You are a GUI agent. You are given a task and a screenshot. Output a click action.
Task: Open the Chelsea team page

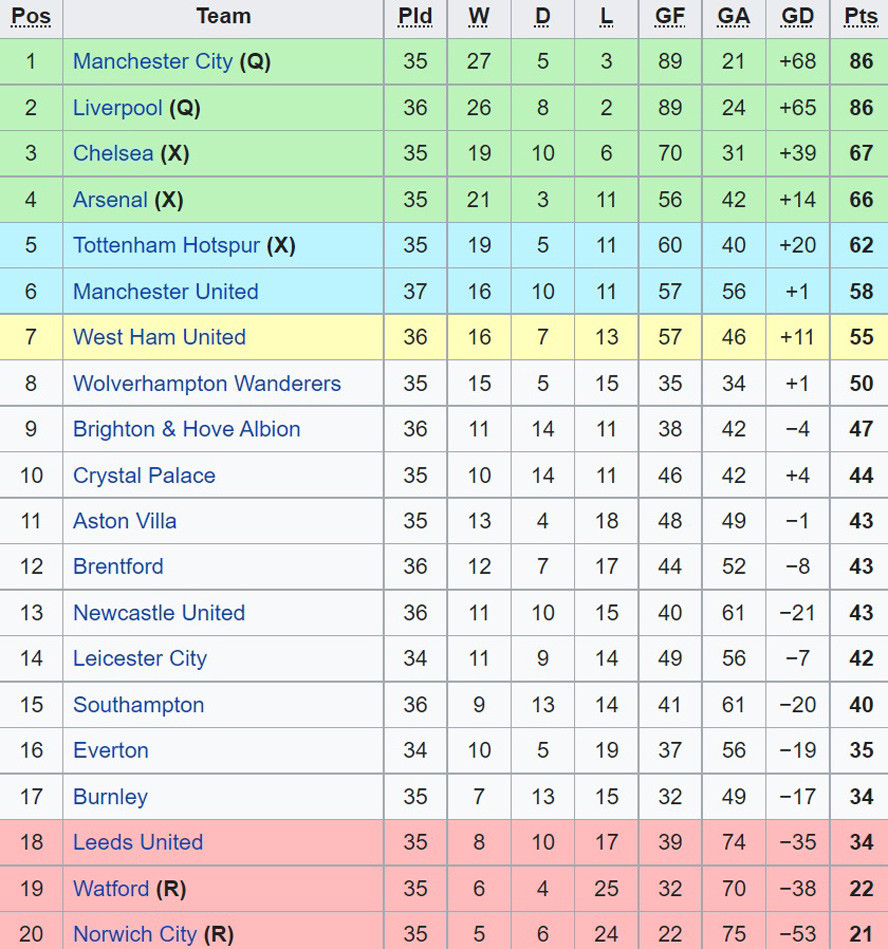click(x=113, y=154)
